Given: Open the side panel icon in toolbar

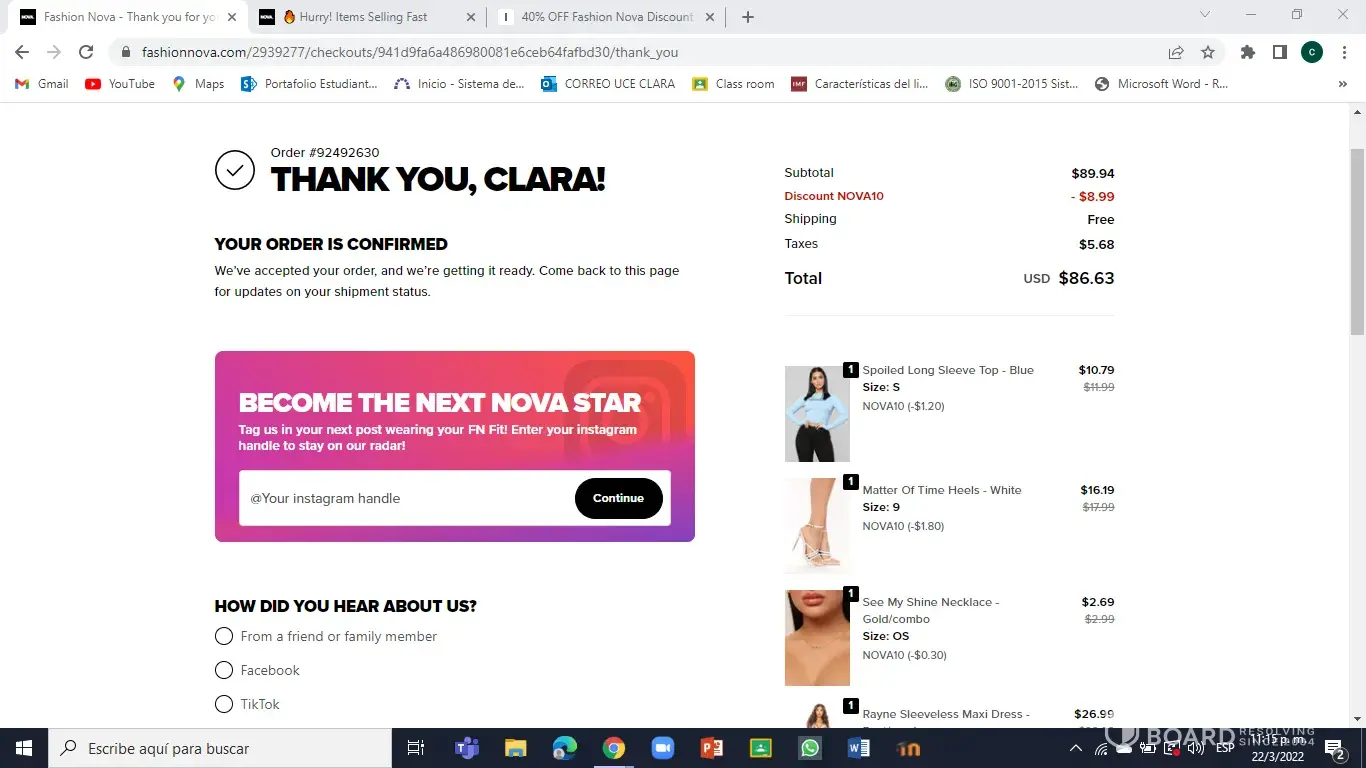Looking at the screenshot, I should pyautogui.click(x=1279, y=52).
